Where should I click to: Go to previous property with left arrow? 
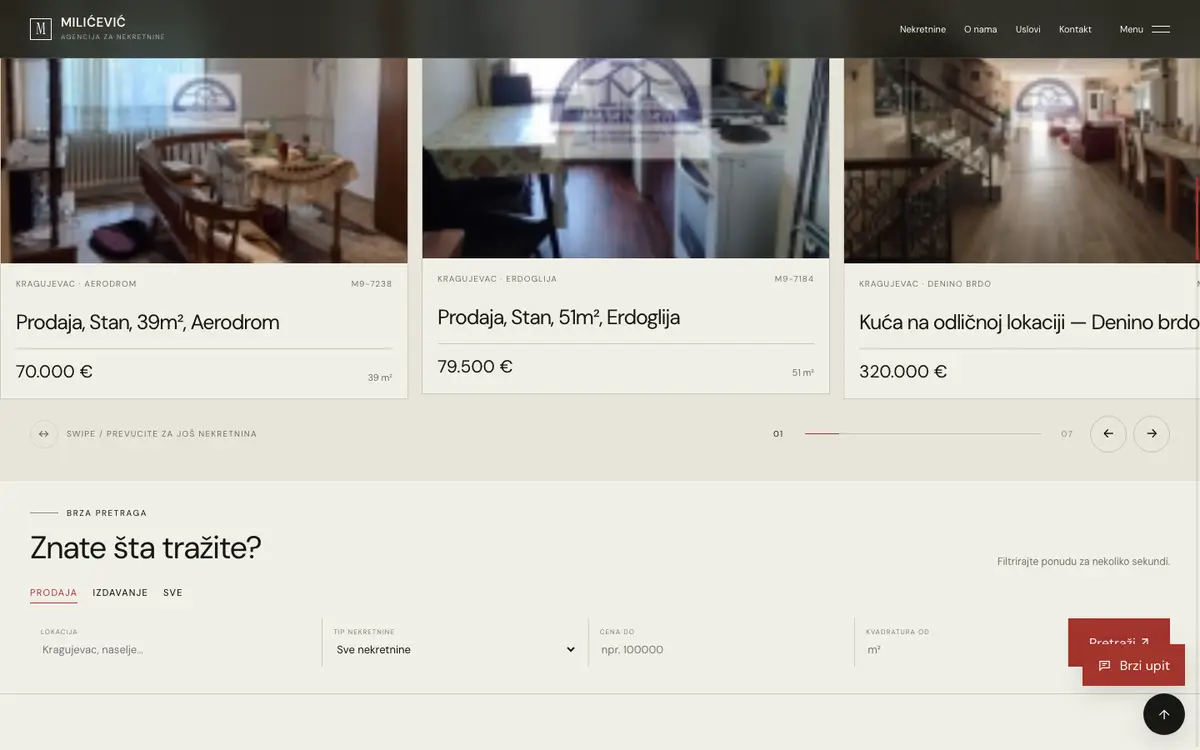pos(1108,434)
